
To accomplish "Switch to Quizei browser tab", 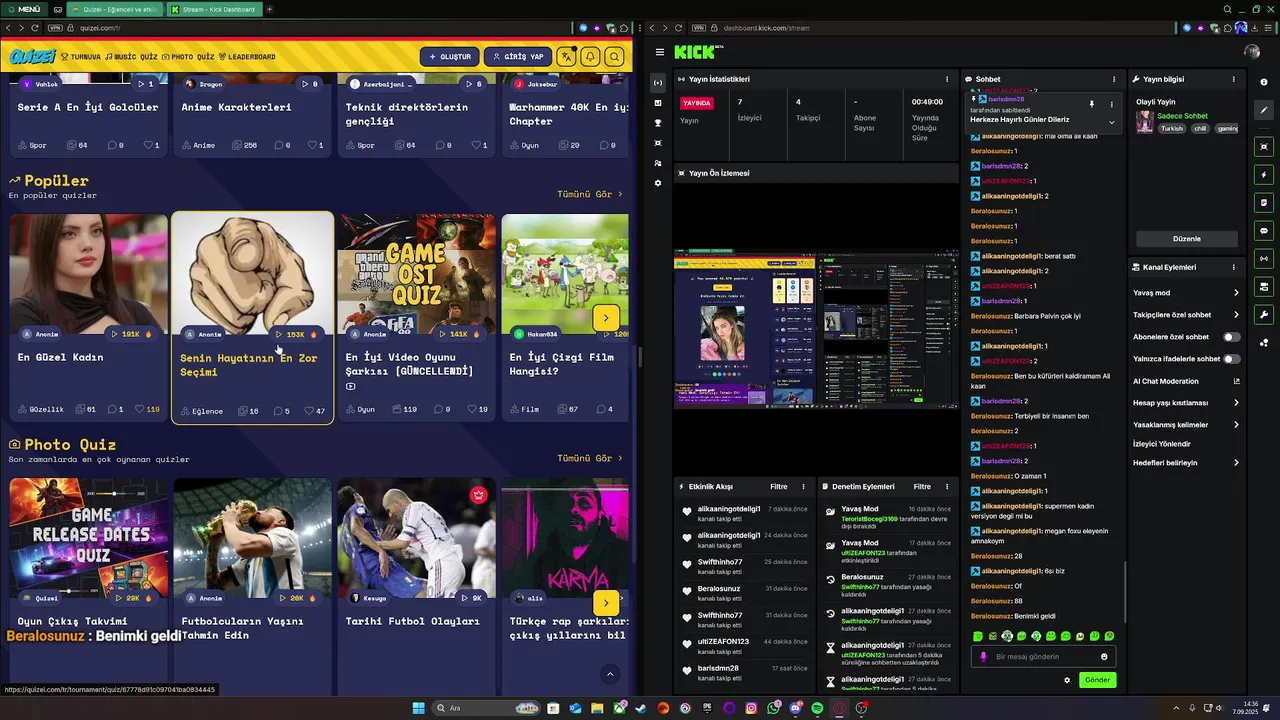I will tap(115, 9).
